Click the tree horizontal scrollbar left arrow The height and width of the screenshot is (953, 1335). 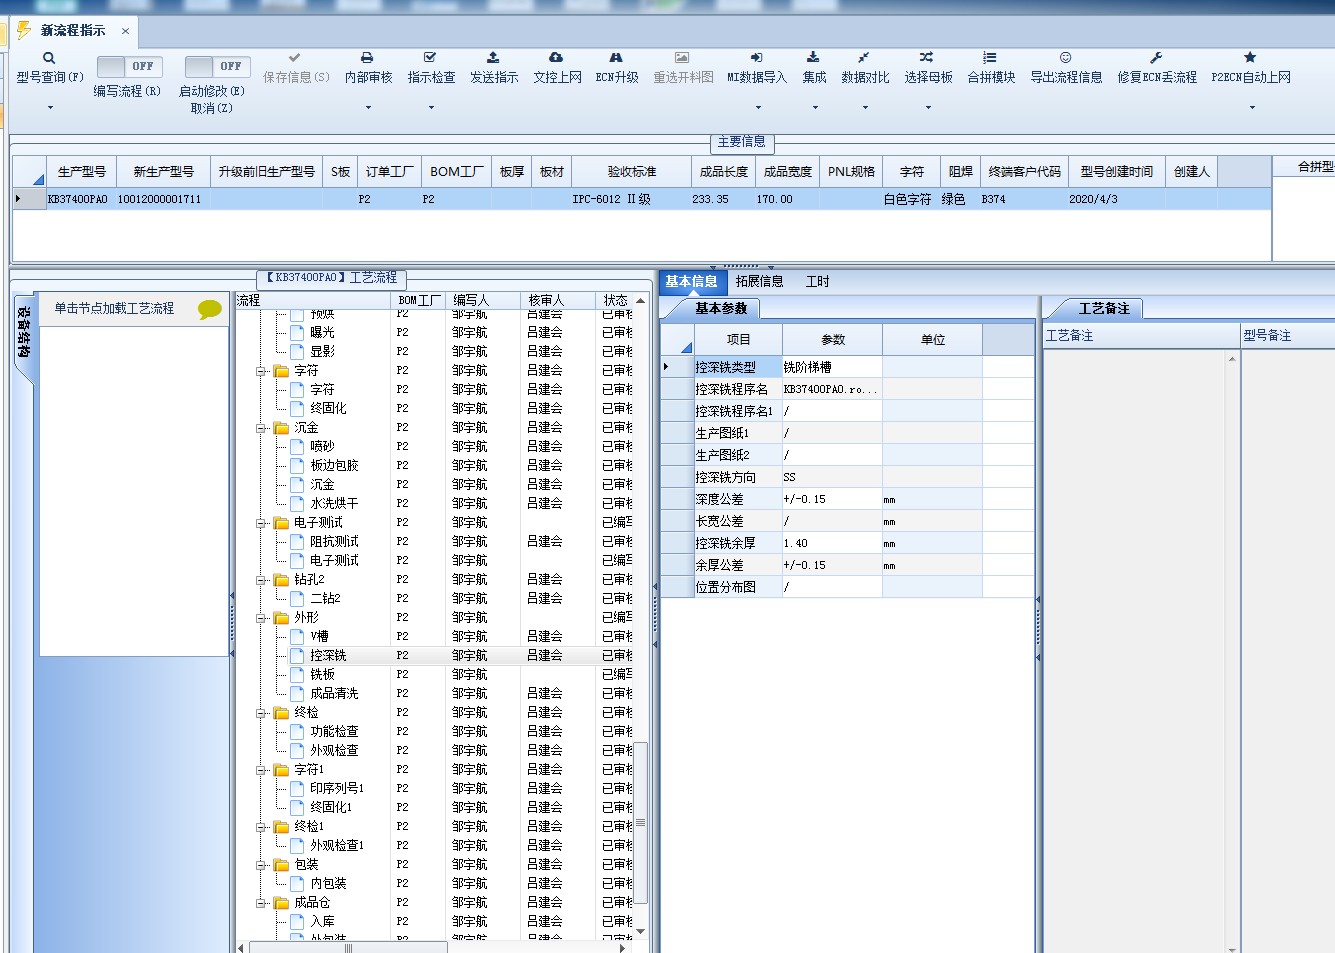coord(241,947)
